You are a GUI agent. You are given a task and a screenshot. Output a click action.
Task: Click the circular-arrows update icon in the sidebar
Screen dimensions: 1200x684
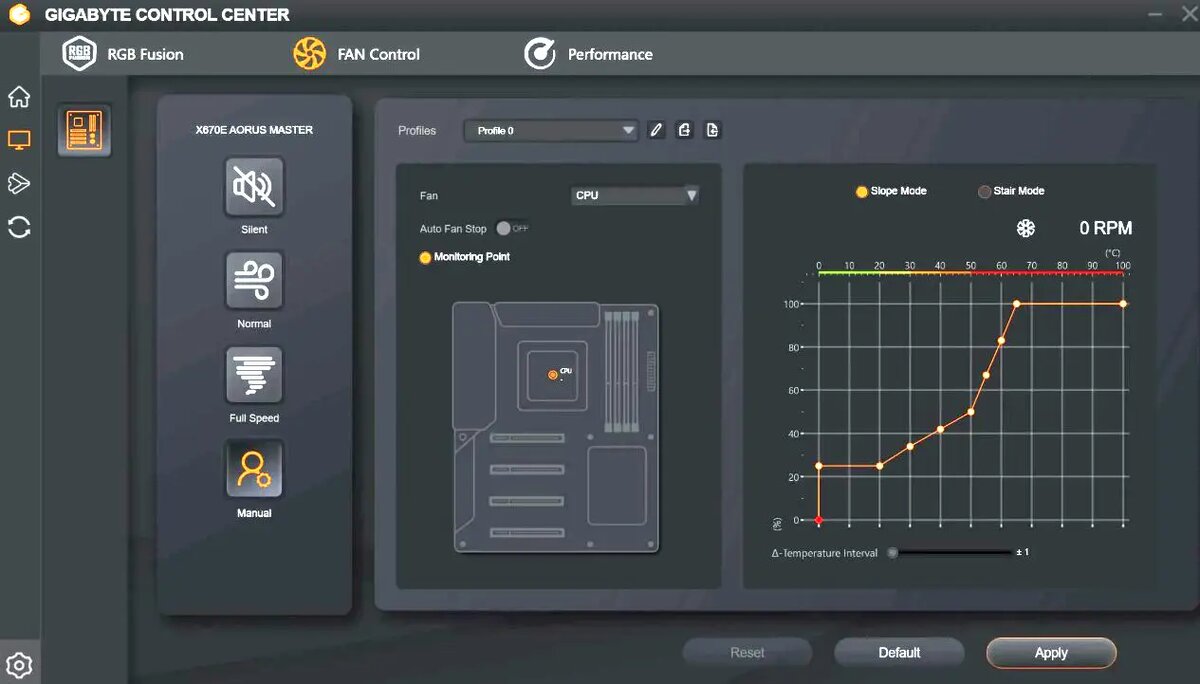tap(19, 227)
